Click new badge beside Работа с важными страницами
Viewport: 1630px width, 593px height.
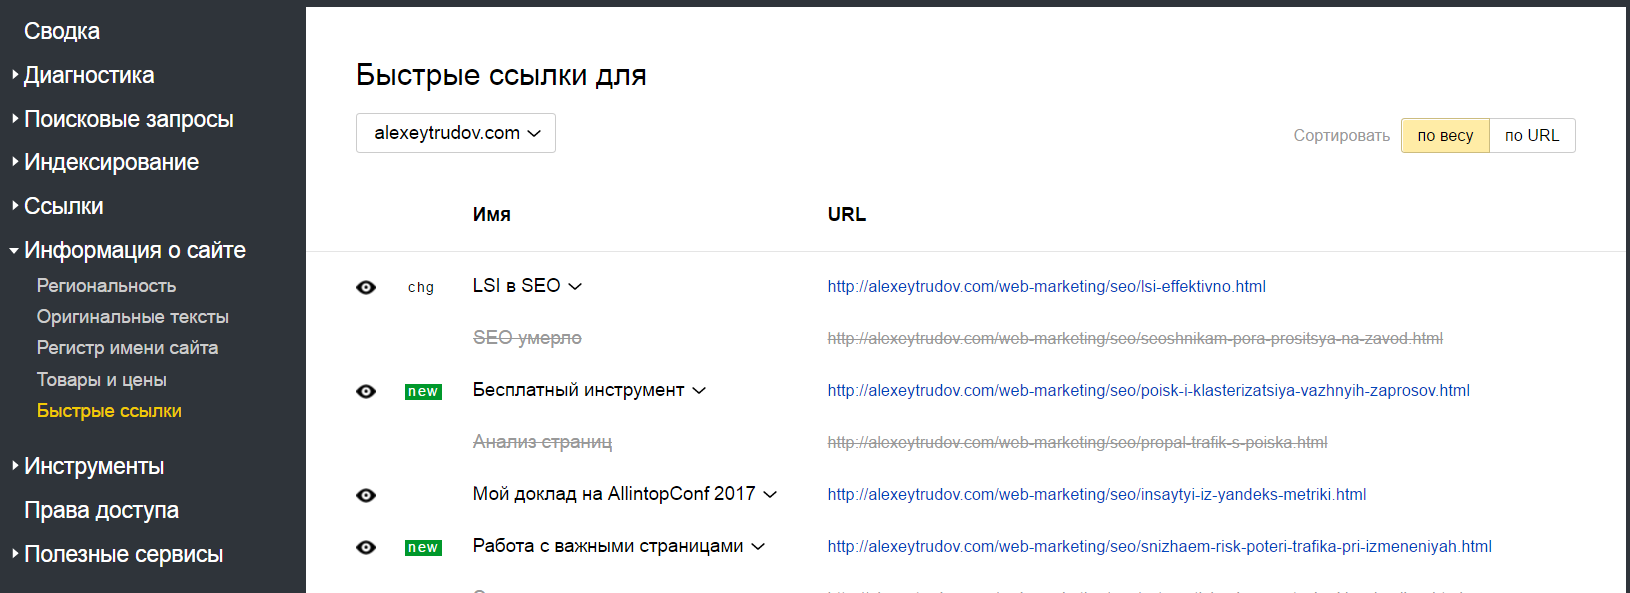point(423,548)
